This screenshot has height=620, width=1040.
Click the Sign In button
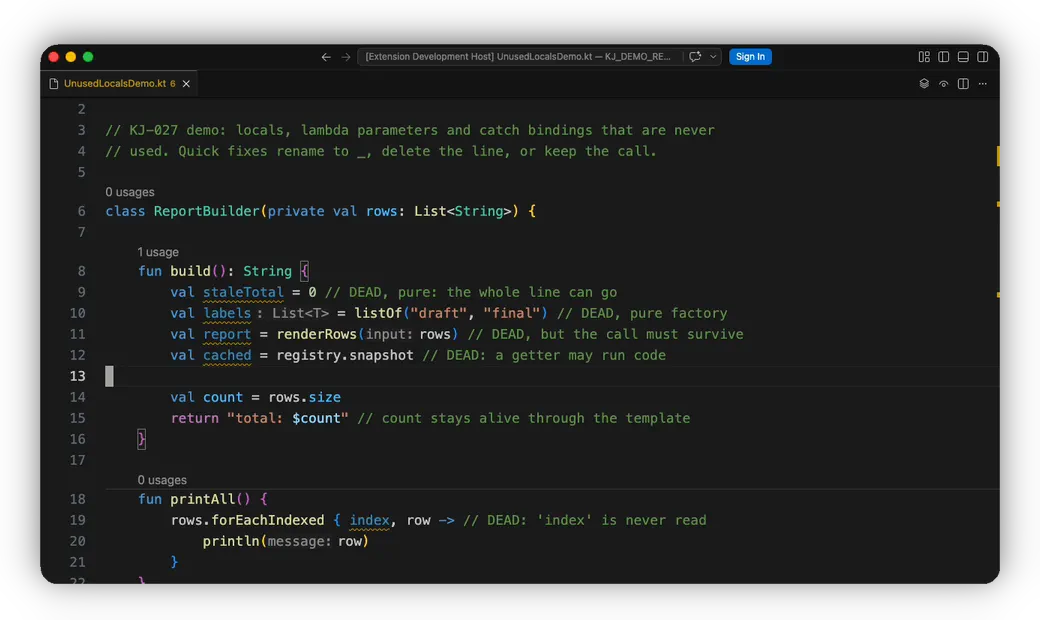pos(750,57)
